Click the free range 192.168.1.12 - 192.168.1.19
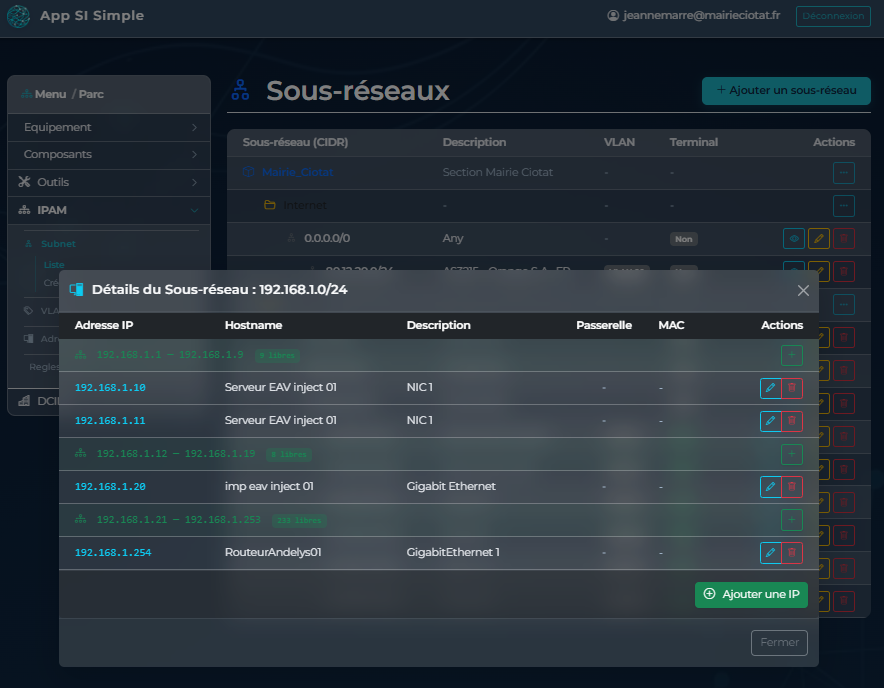This screenshot has height=688, width=884. pyautogui.click(x=176, y=454)
